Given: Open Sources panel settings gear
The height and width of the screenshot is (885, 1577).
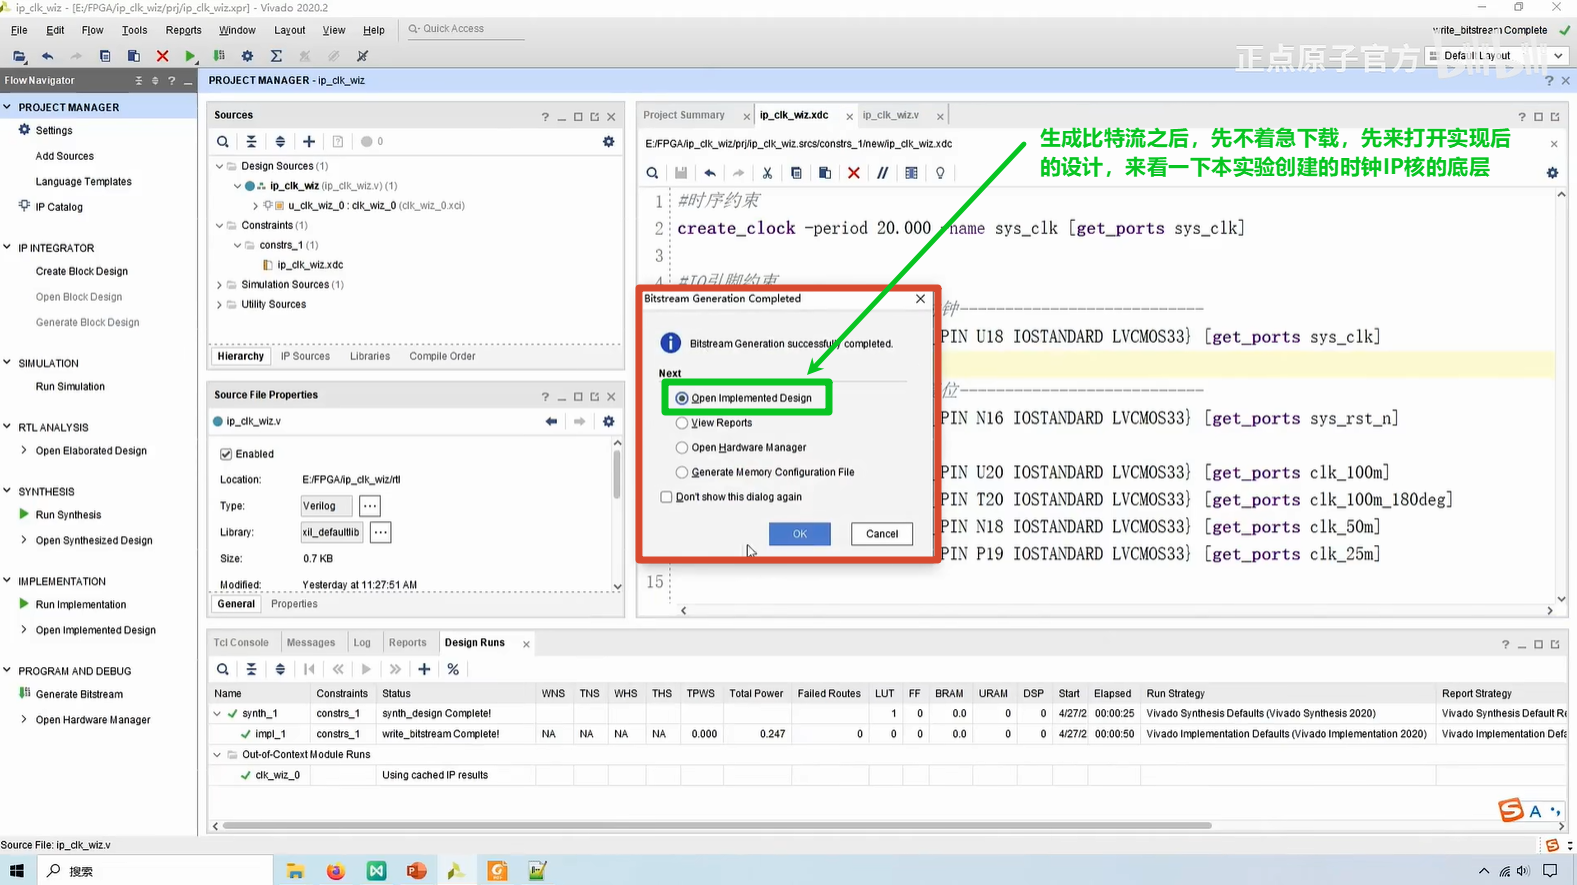Looking at the screenshot, I should [608, 142].
